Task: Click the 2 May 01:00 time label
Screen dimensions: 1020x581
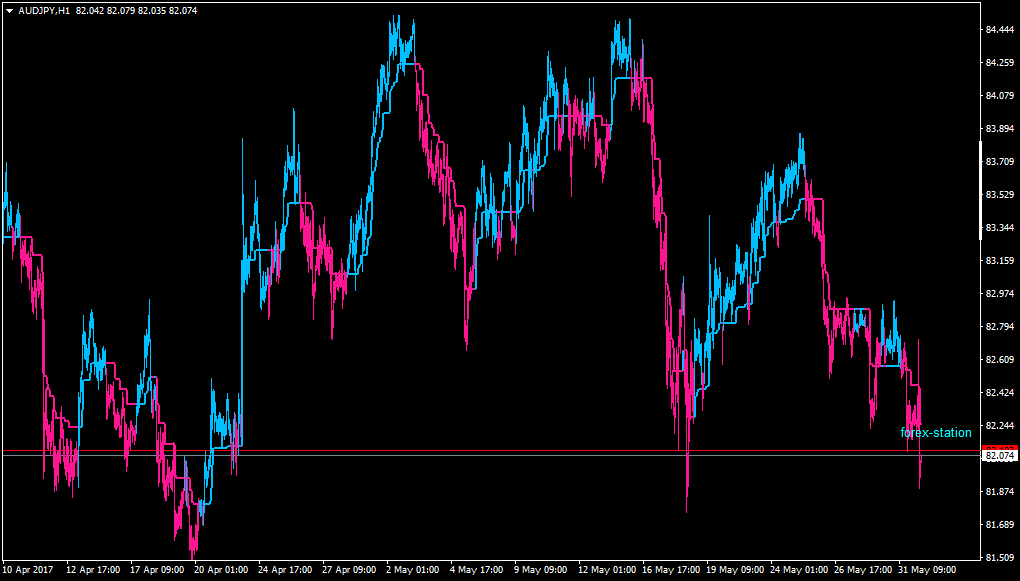Action: (x=413, y=569)
